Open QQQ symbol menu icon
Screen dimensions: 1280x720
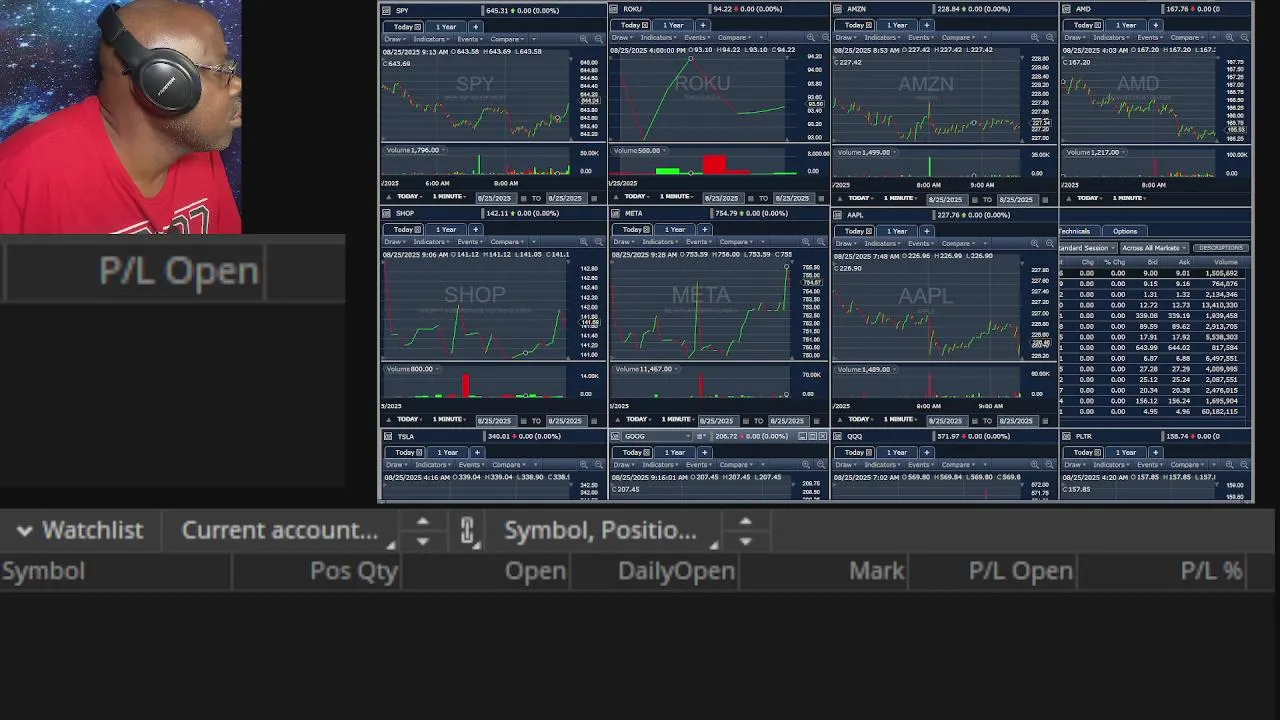837,436
